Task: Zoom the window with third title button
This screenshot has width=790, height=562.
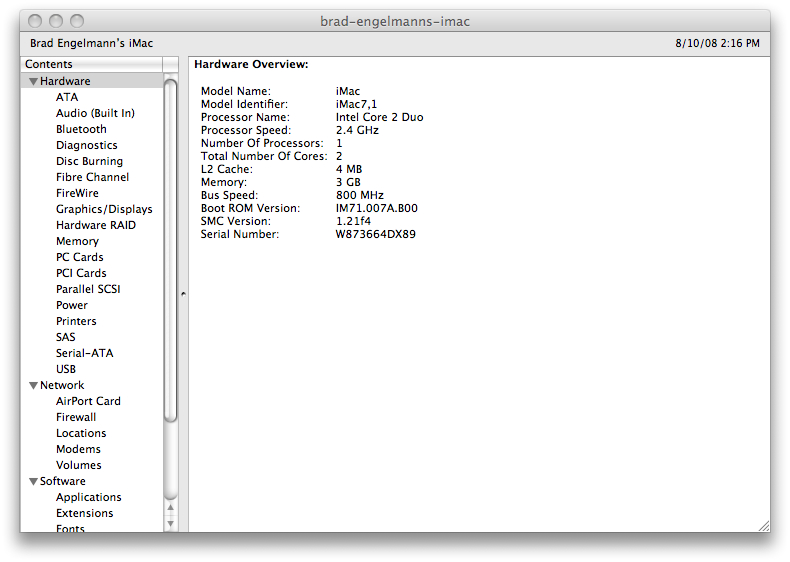Action: click(77, 21)
